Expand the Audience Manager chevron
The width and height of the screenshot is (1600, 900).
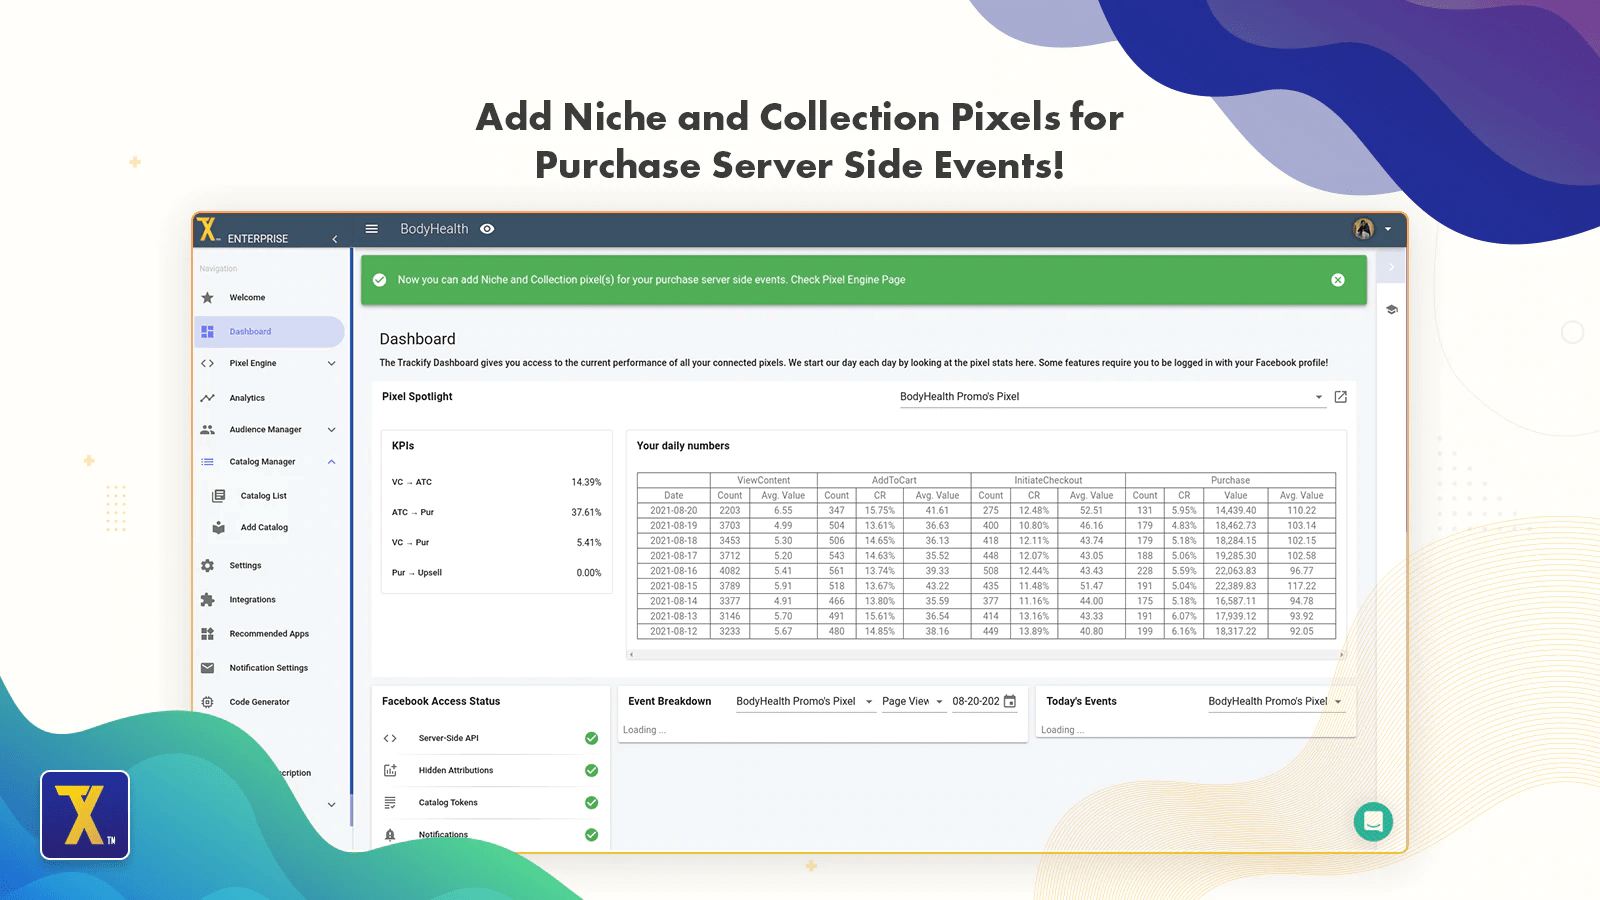coord(332,430)
